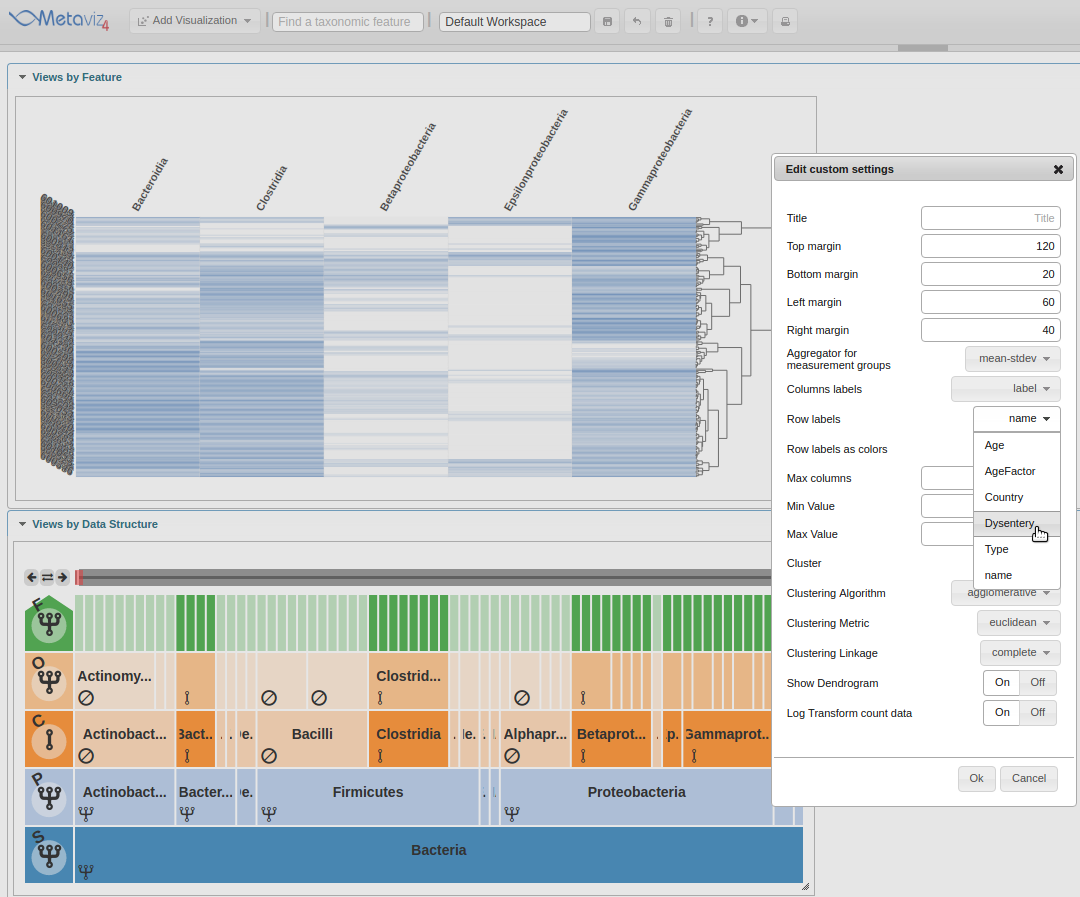Cancel the custom settings dialog
Image resolution: width=1080 pixels, height=897 pixels.
1028,779
